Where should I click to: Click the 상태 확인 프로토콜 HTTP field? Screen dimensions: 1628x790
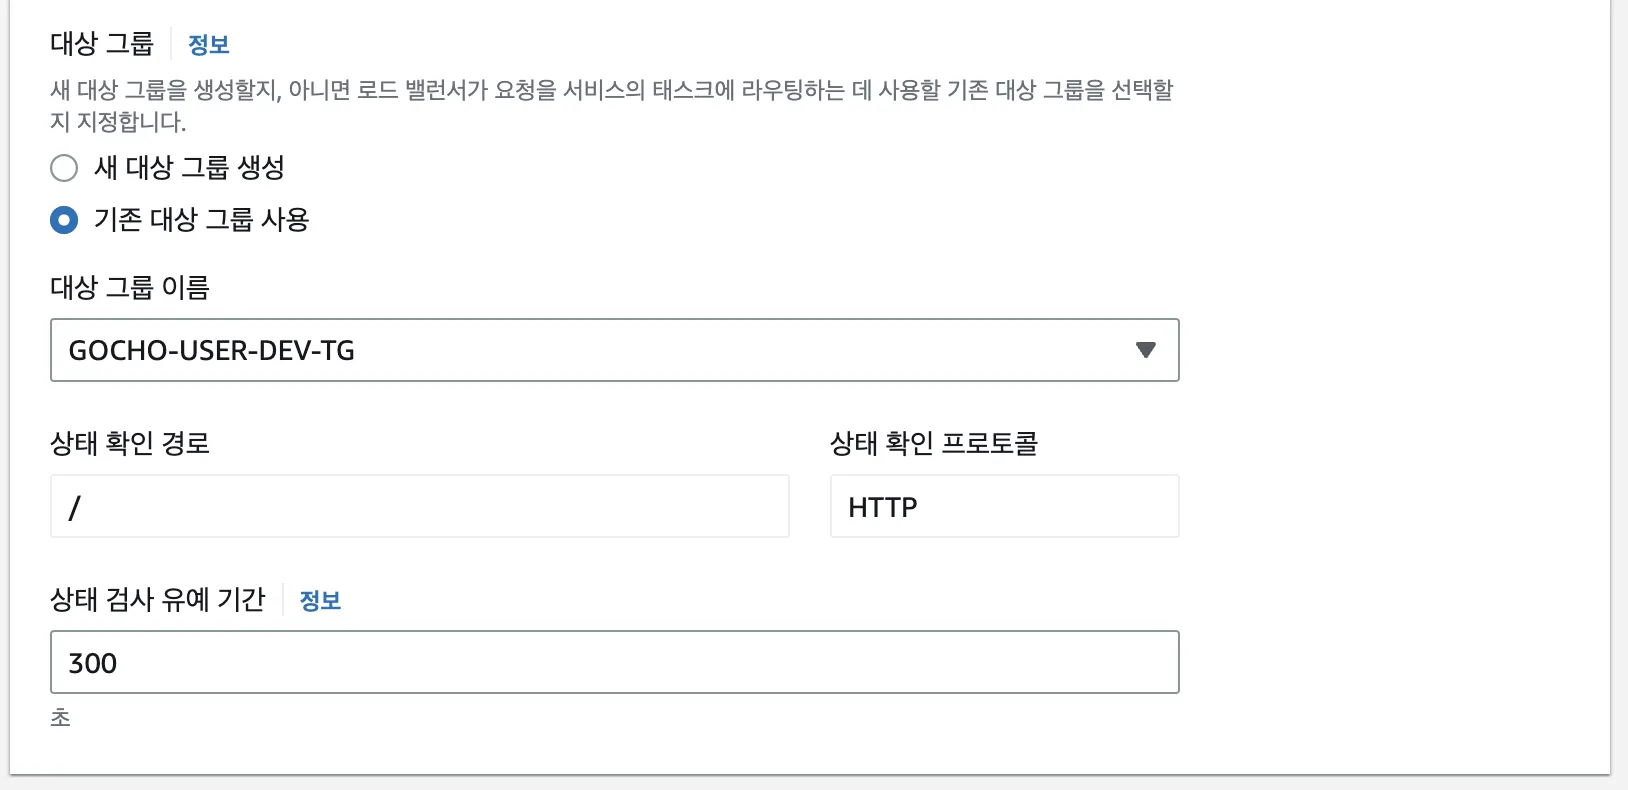(1004, 506)
